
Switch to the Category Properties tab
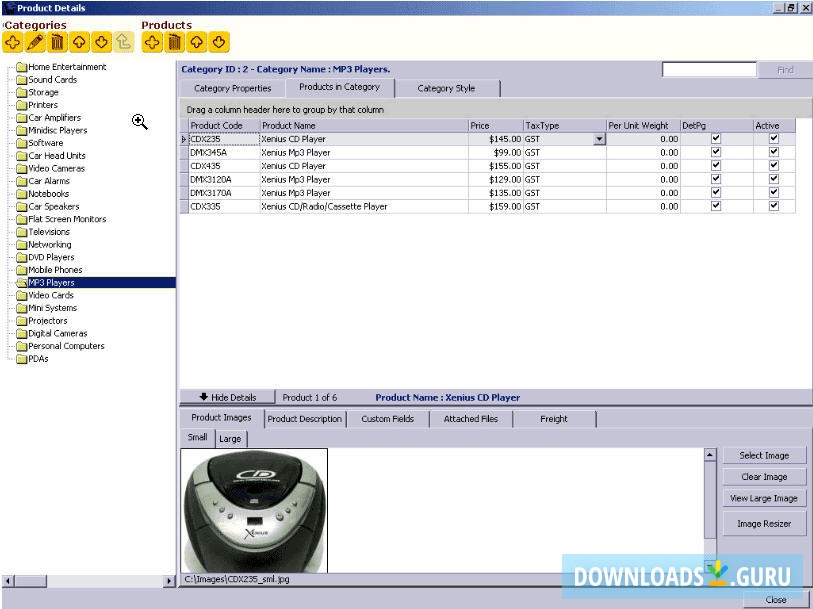[232, 88]
